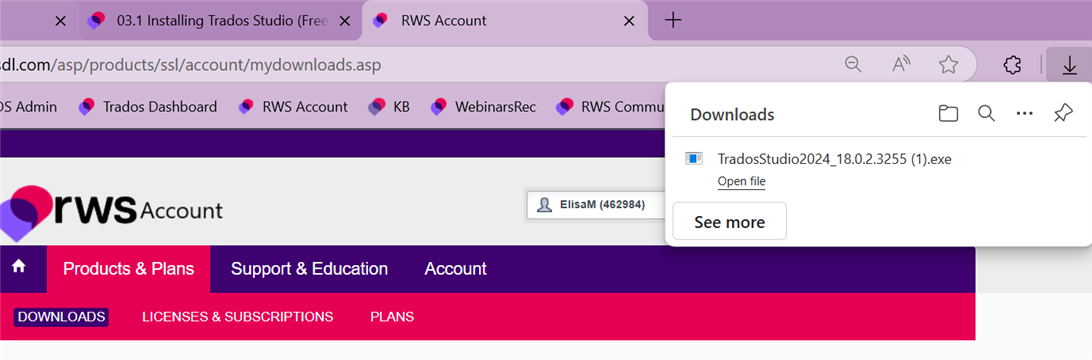1092x360 pixels.
Task: Click Open file link under TradosStudio2024
Action: [x=741, y=182]
